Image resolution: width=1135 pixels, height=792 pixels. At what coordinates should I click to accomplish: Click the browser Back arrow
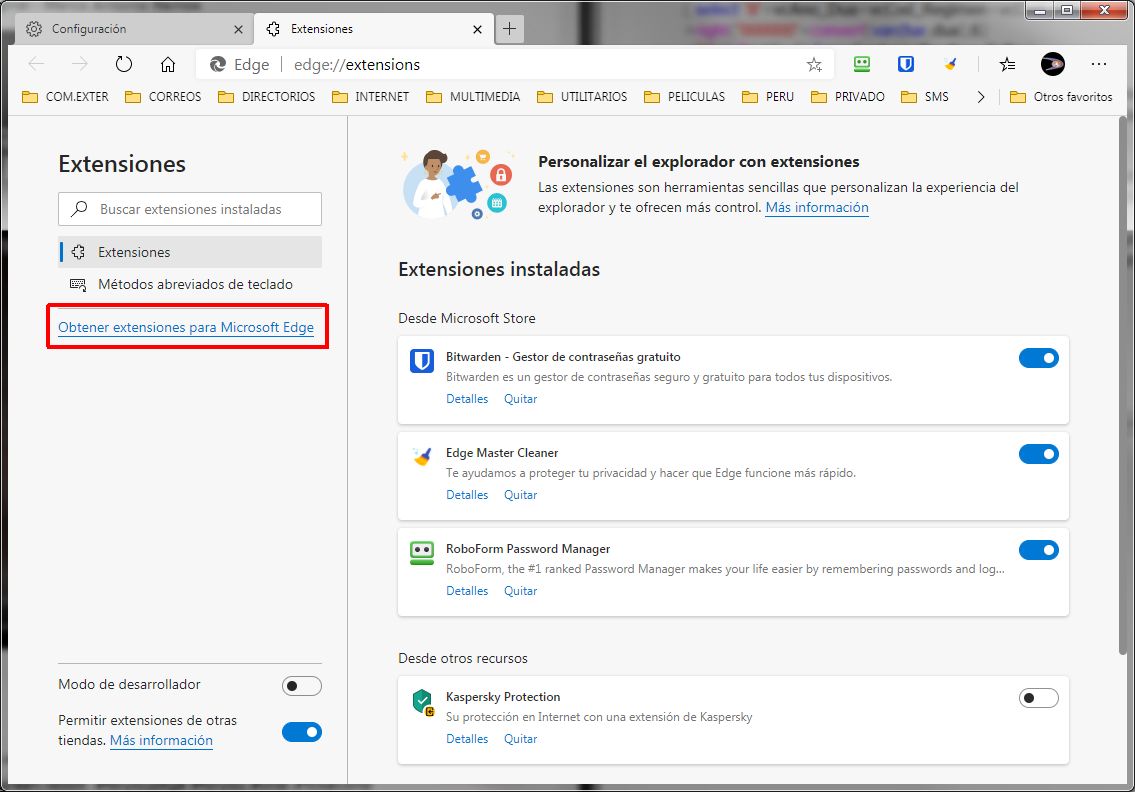[36, 64]
